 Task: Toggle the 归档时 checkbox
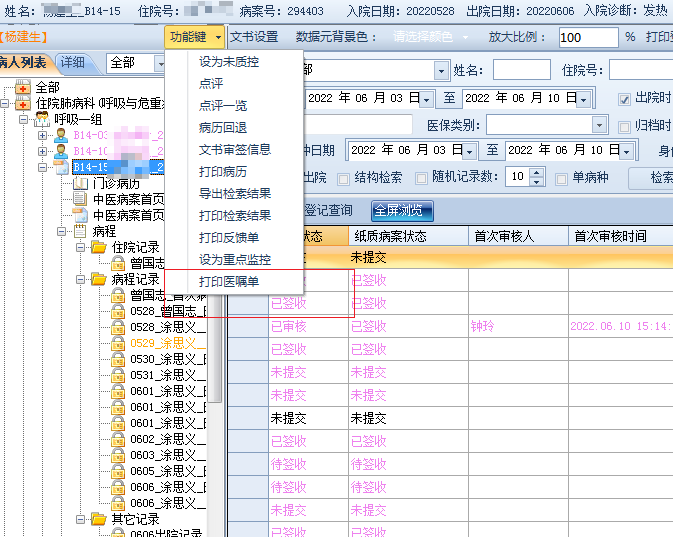coord(624,127)
